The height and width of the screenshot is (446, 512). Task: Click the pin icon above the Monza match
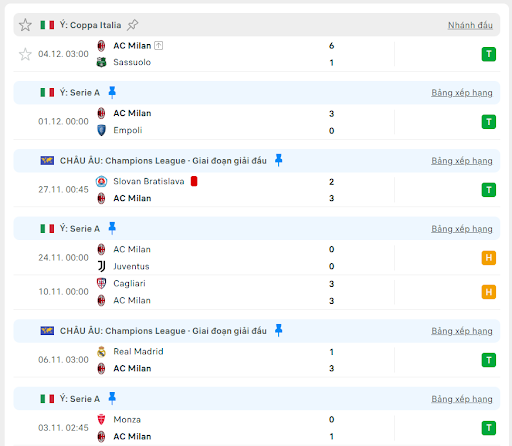point(112,398)
